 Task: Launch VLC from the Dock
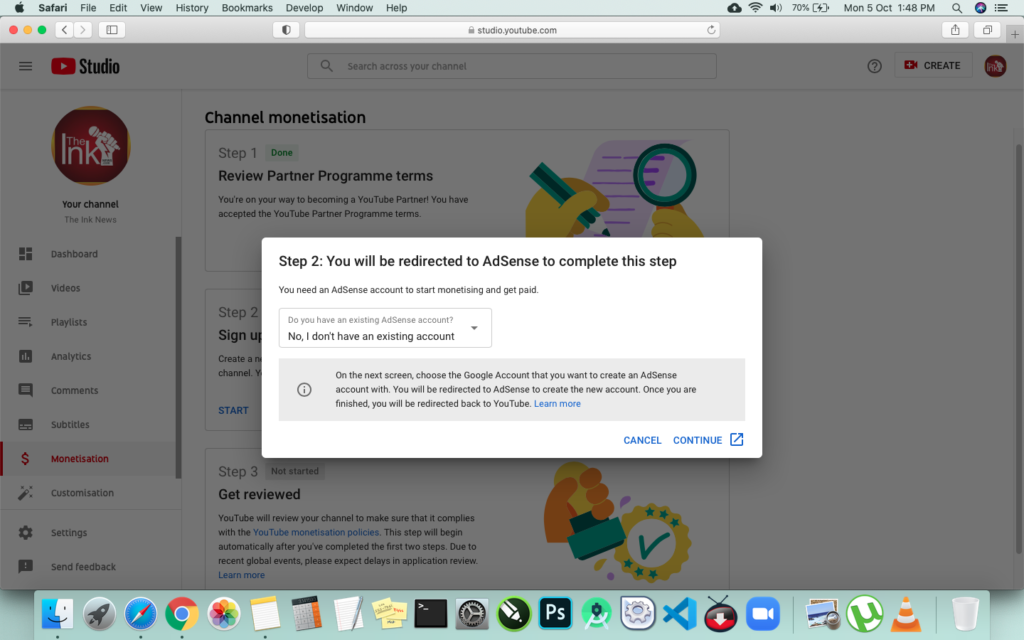click(x=906, y=614)
